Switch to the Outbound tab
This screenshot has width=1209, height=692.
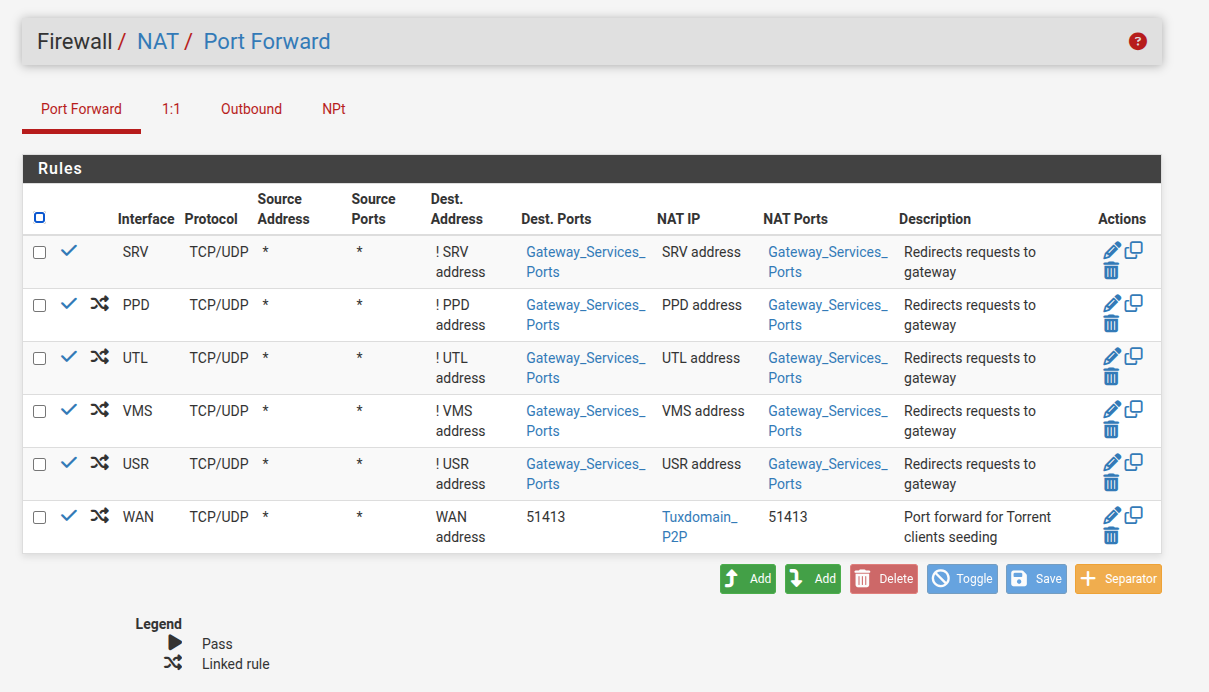251,109
